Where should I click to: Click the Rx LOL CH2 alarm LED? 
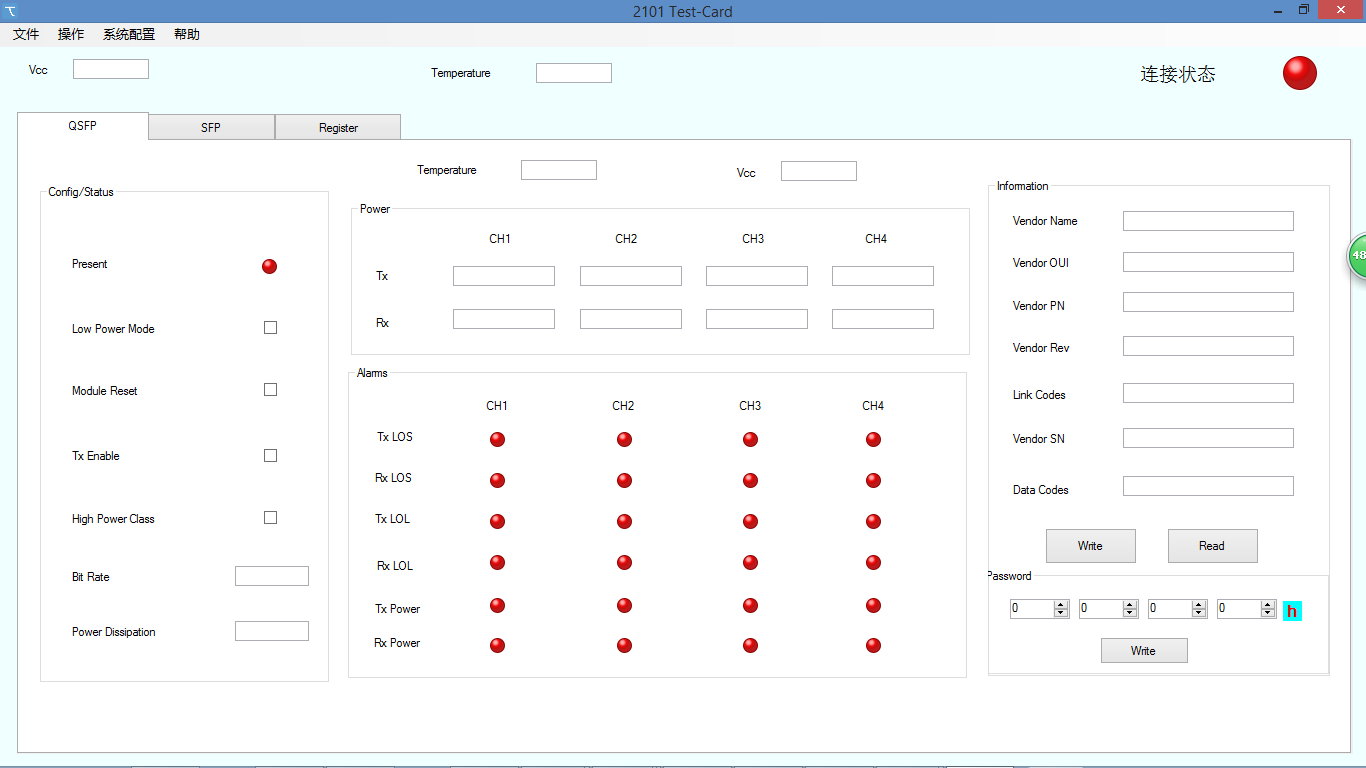tap(624, 562)
